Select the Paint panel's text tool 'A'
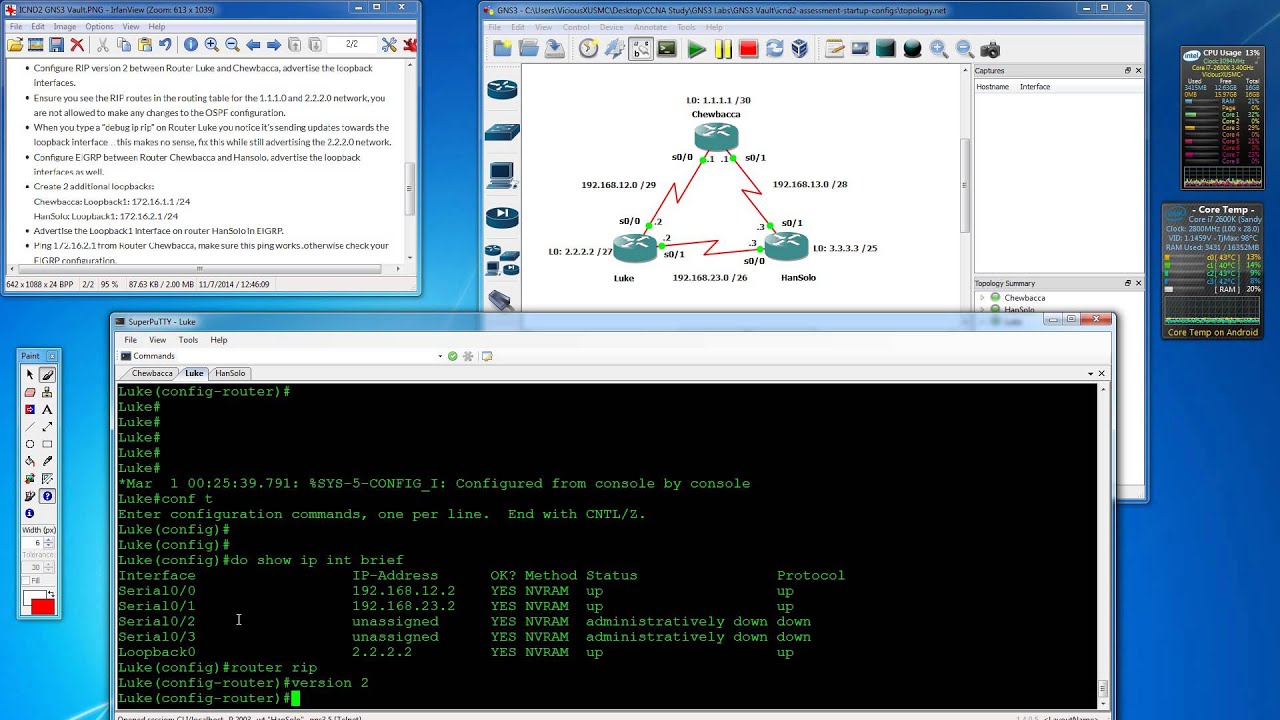The width and height of the screenshot is (1280, 720). (47, 409)
